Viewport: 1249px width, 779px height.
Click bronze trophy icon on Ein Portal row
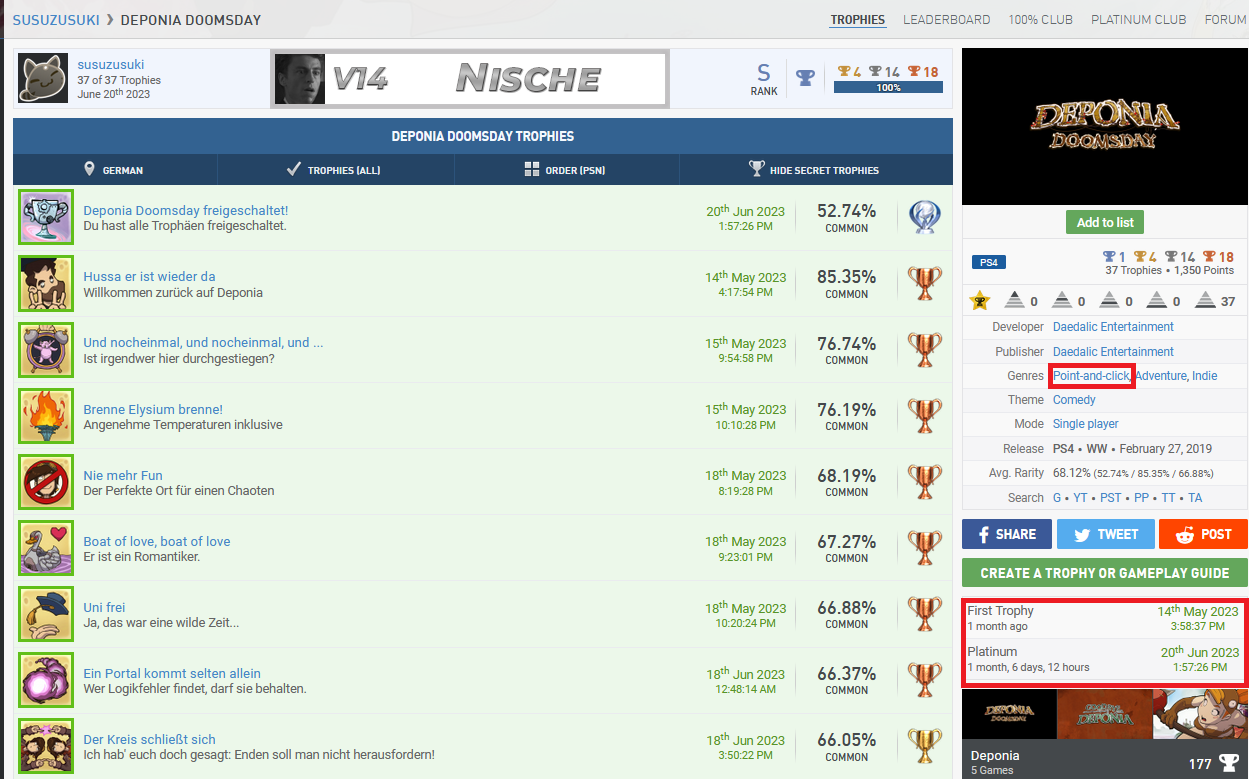pos(925,680)
